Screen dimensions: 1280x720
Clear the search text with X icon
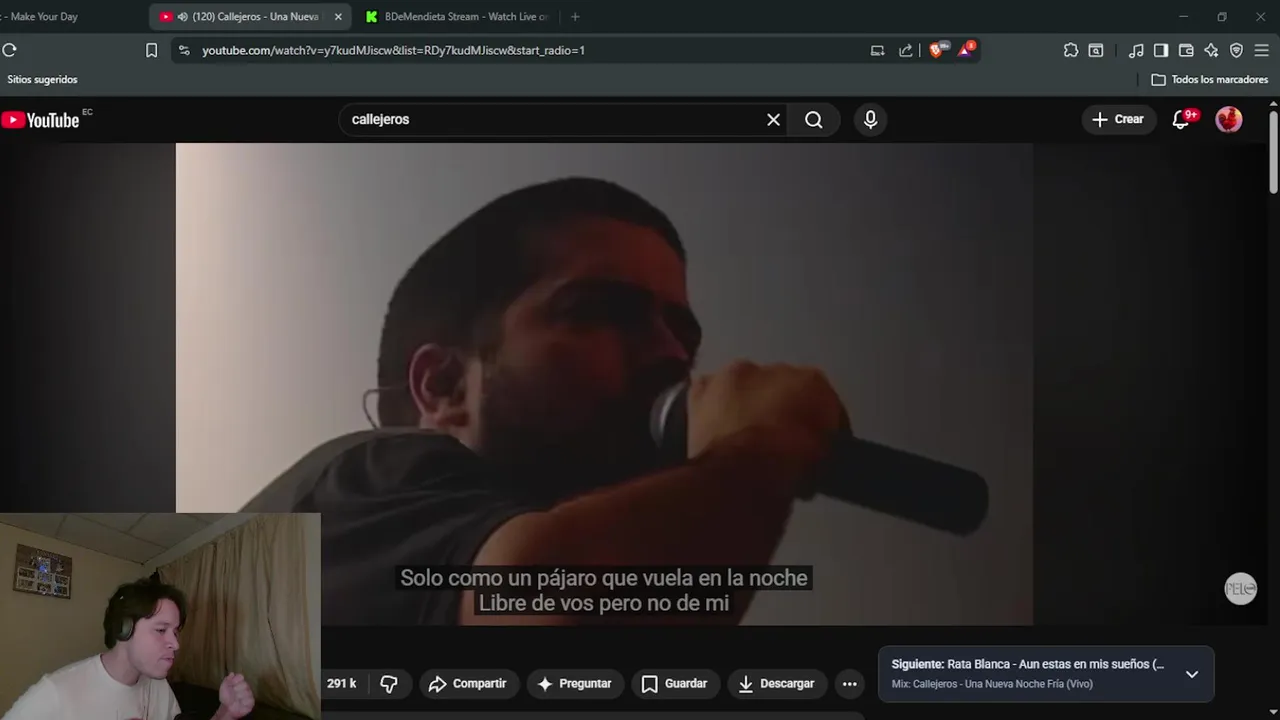773,119
